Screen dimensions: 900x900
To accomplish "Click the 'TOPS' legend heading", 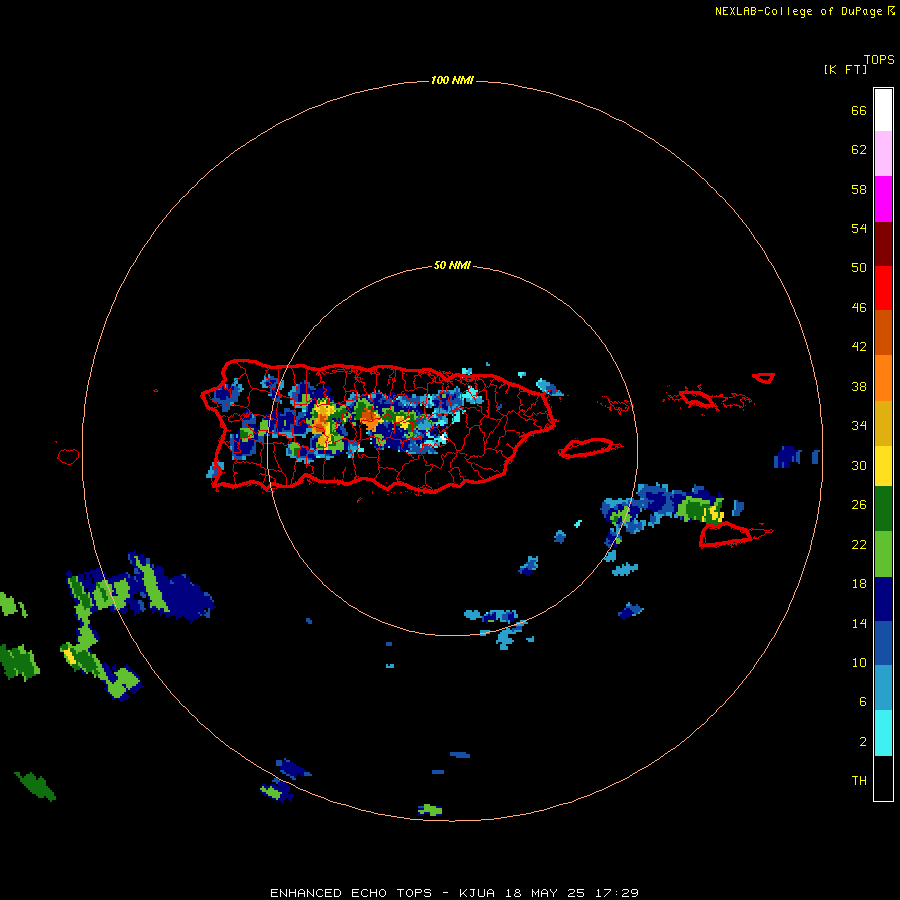I will (x=879, y=60).
